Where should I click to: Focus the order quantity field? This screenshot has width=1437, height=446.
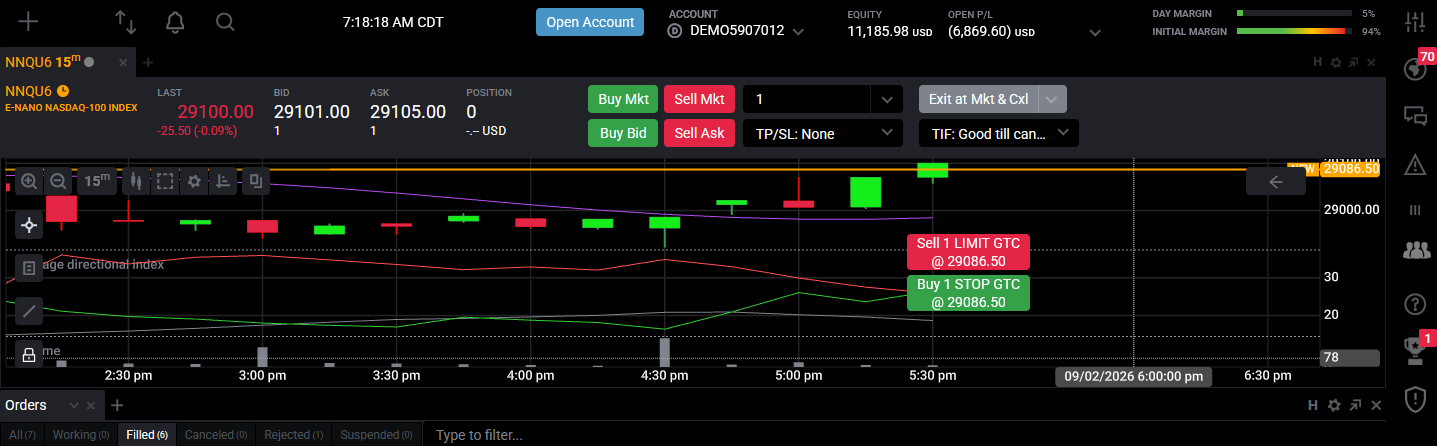point(807,99)
